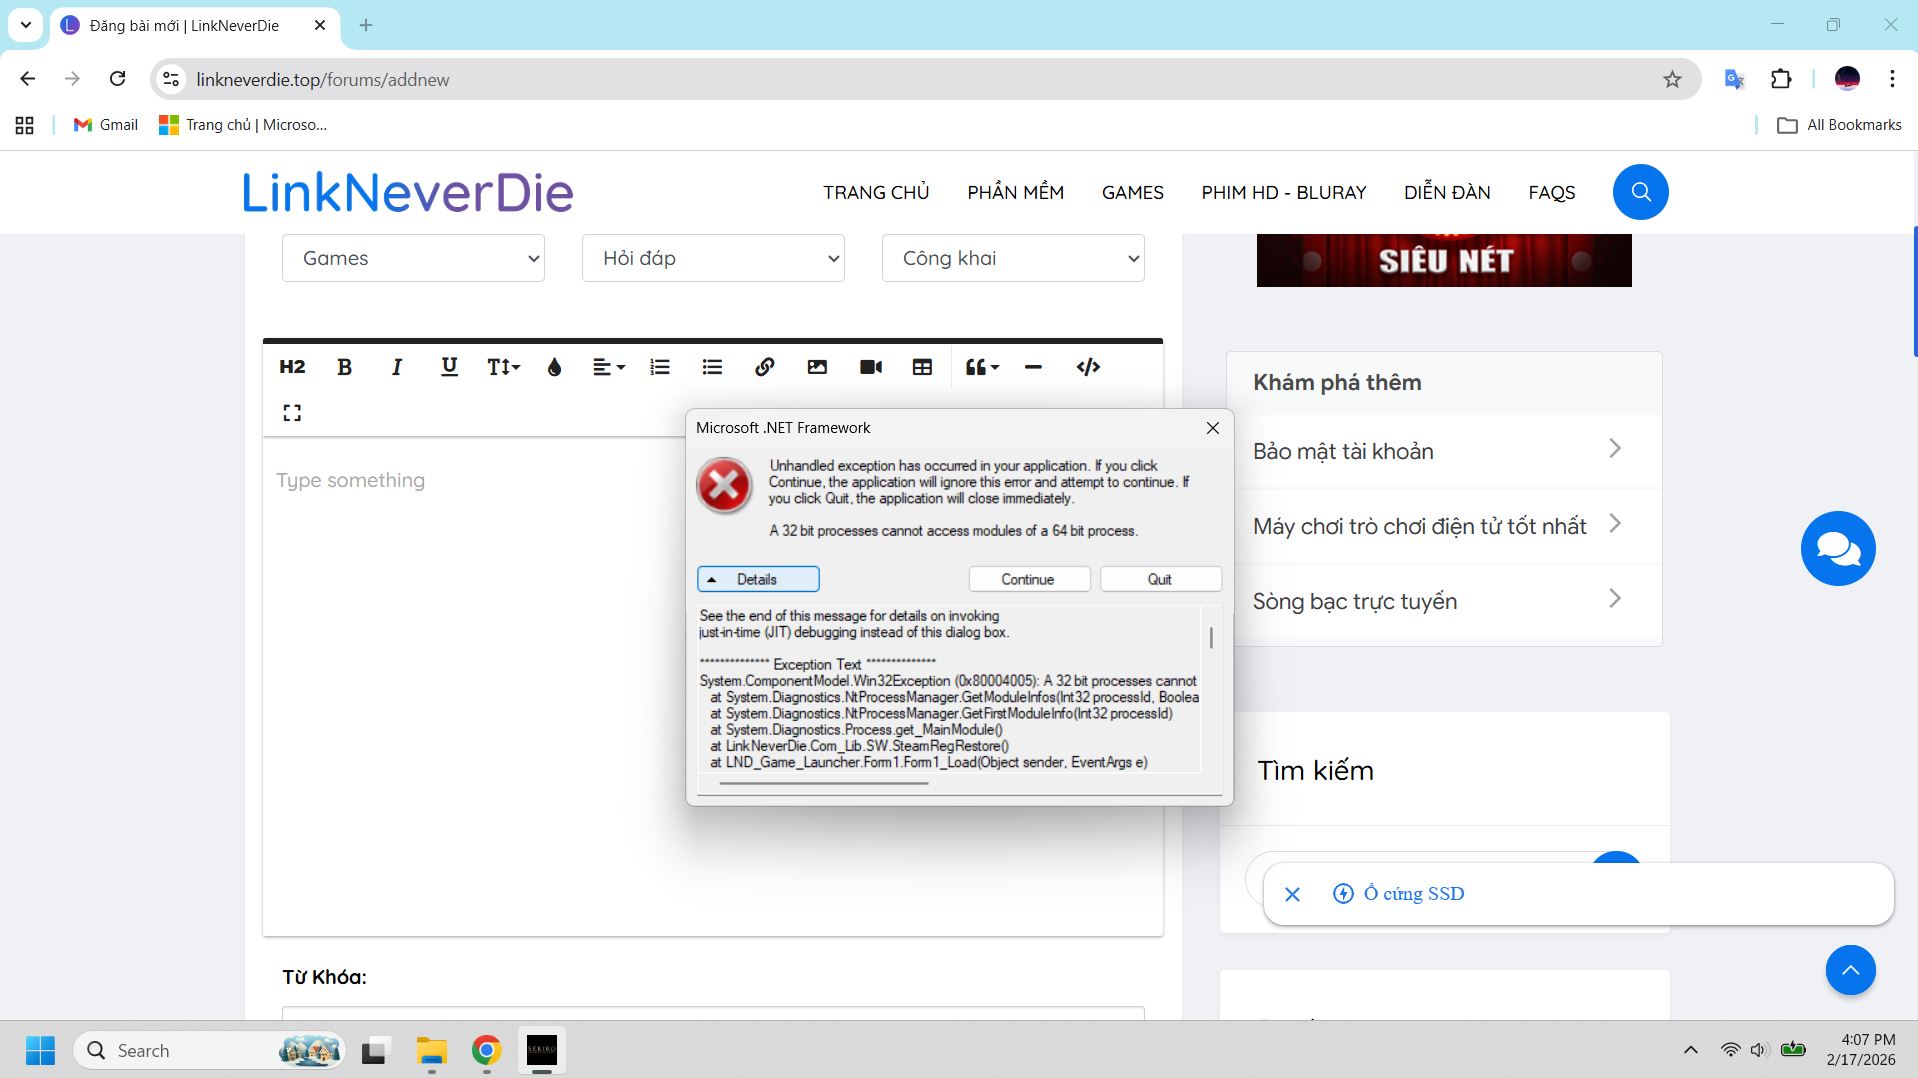Toggle bold formatting in the editor
Image resolution: width=1918 pixels, height=1078 pixels.
(344, 367)
